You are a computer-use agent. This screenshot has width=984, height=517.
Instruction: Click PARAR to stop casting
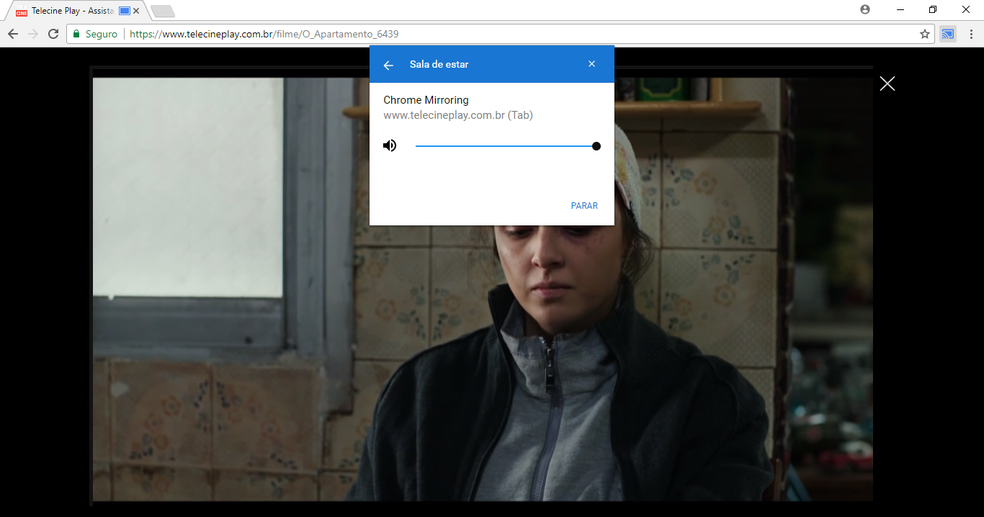coord(584,206)
